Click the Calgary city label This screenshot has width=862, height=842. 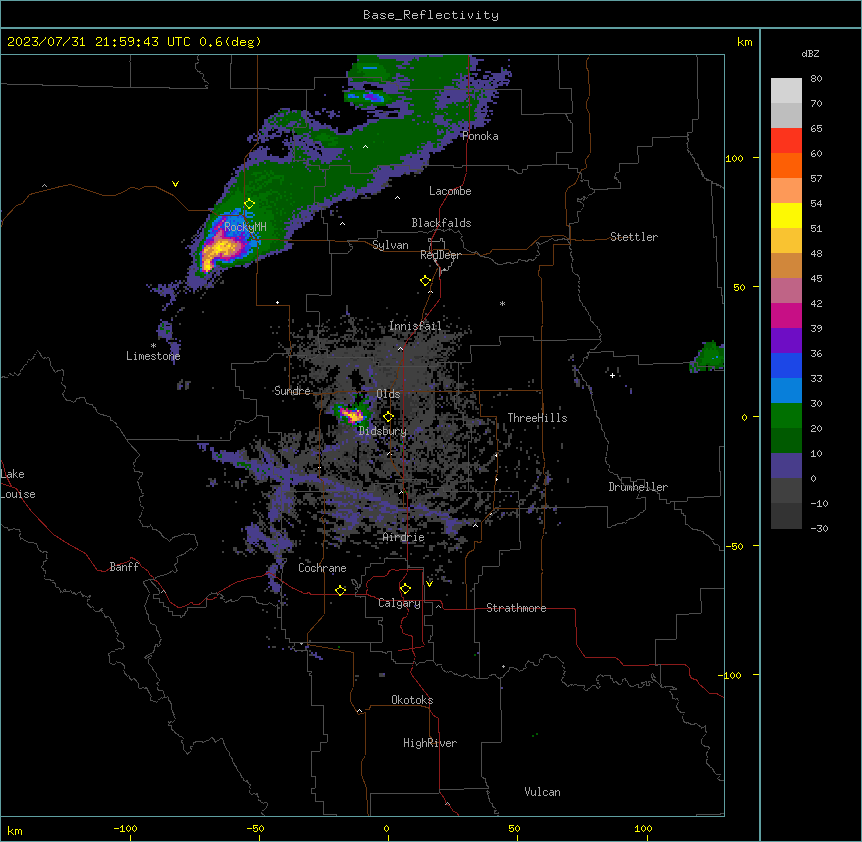click(400, 603)
